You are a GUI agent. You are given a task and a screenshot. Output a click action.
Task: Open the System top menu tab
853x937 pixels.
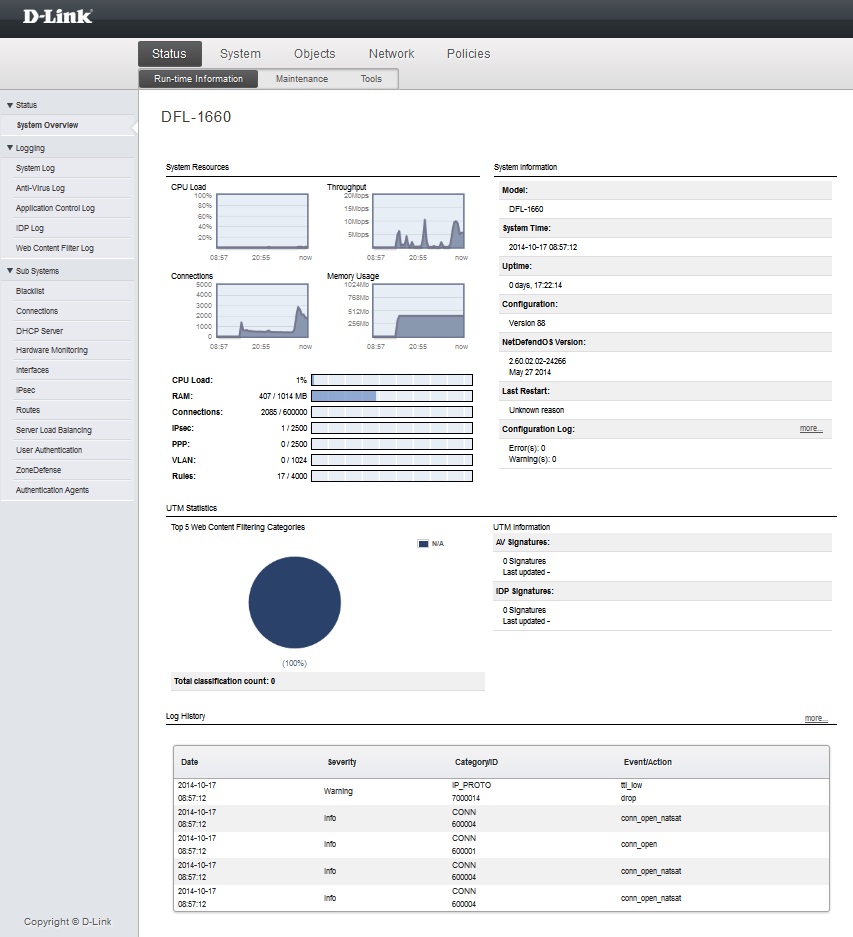(x=240, y=54)
